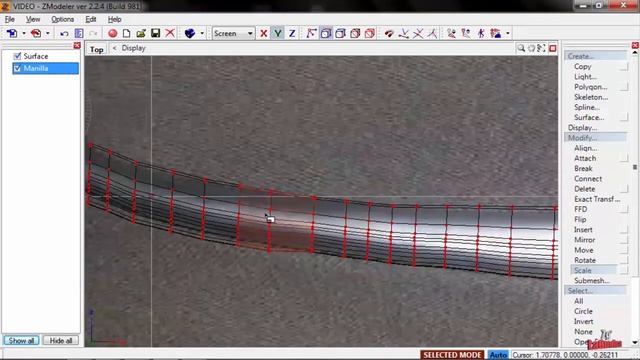Click the Export file toolbar icon

tap(36, 33)
